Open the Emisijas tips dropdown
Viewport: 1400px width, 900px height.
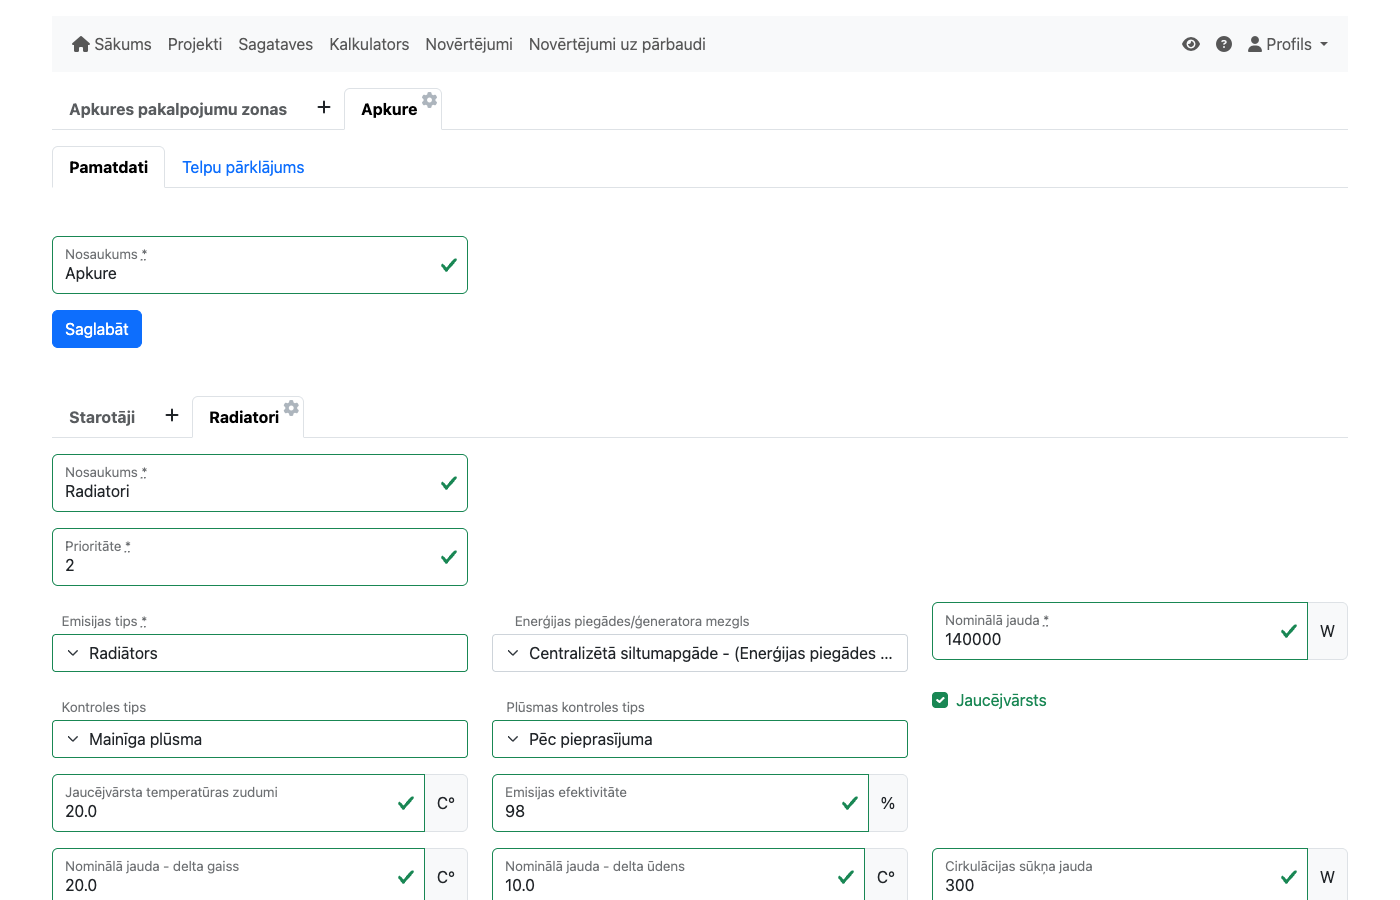(x=260, y=653)
